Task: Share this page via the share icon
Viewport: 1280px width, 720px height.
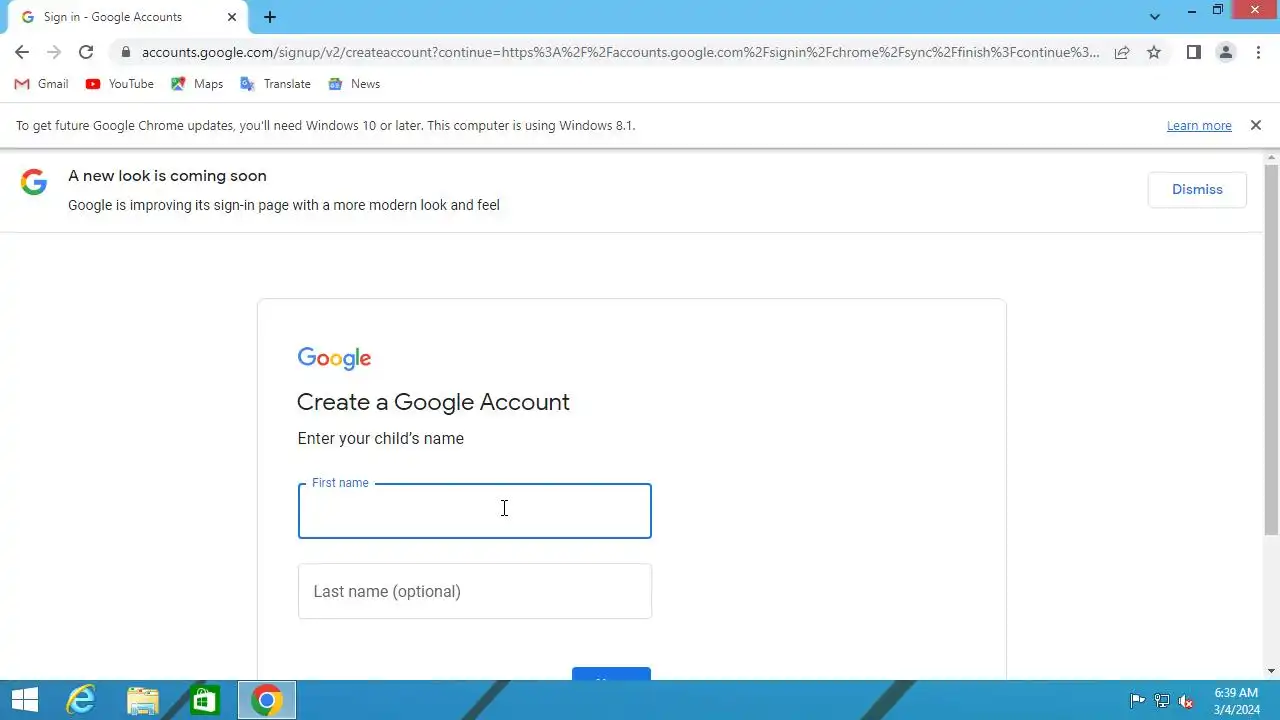Action: coord(1122,52)
